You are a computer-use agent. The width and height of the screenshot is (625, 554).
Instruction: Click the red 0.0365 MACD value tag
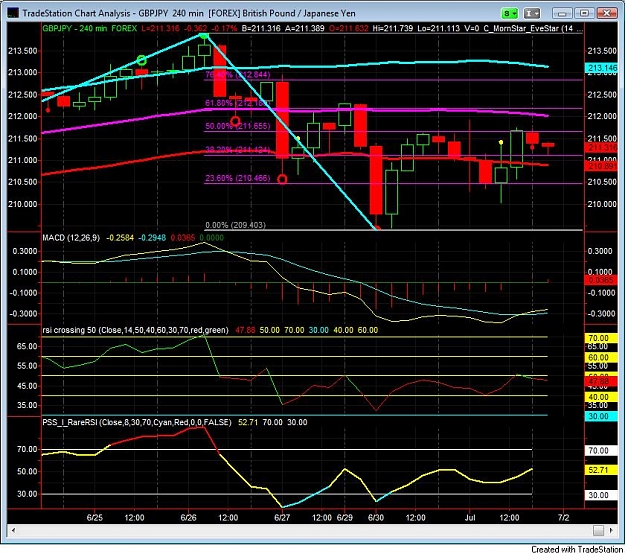click(x=601, y=280)
